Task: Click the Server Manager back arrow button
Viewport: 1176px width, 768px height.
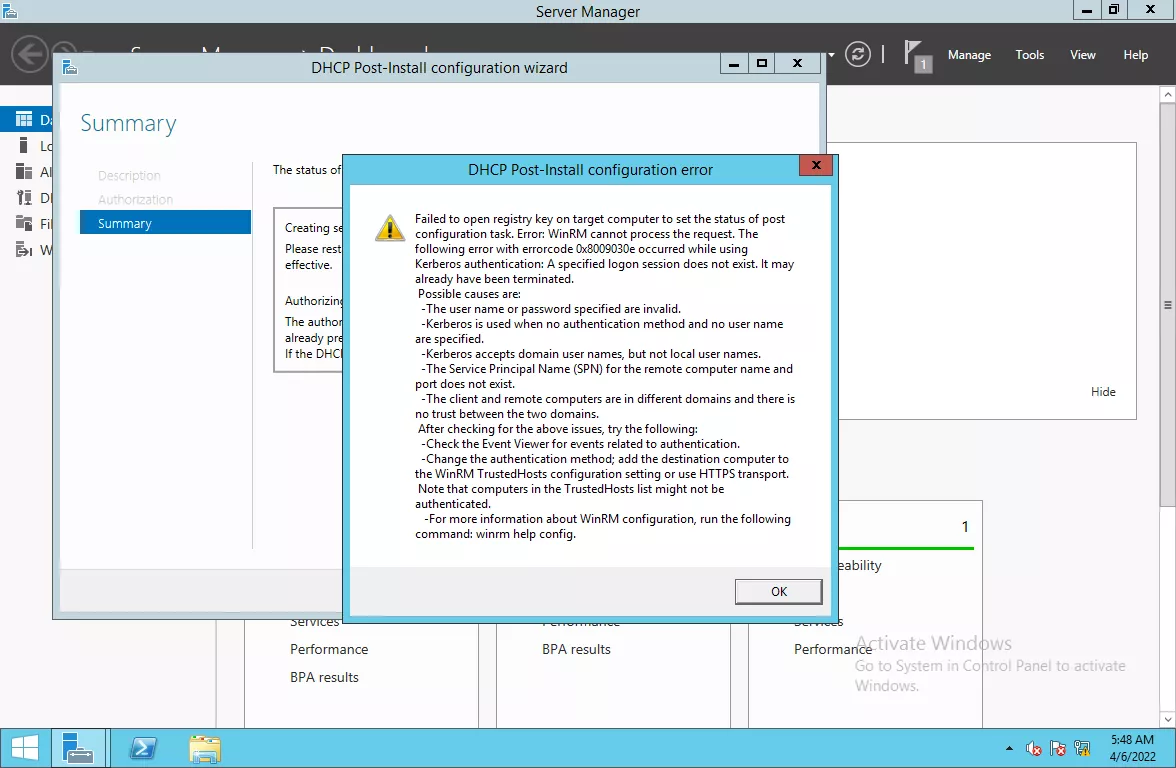Action: coord(30,54)
